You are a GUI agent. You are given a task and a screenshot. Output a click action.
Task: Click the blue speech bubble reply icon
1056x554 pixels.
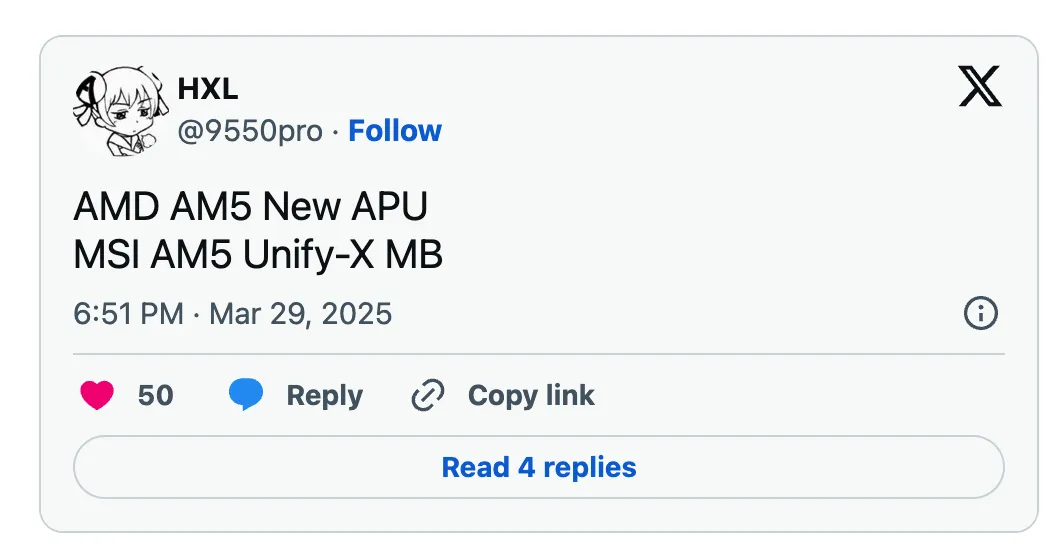pyautogui.click(x=246, y=396)
